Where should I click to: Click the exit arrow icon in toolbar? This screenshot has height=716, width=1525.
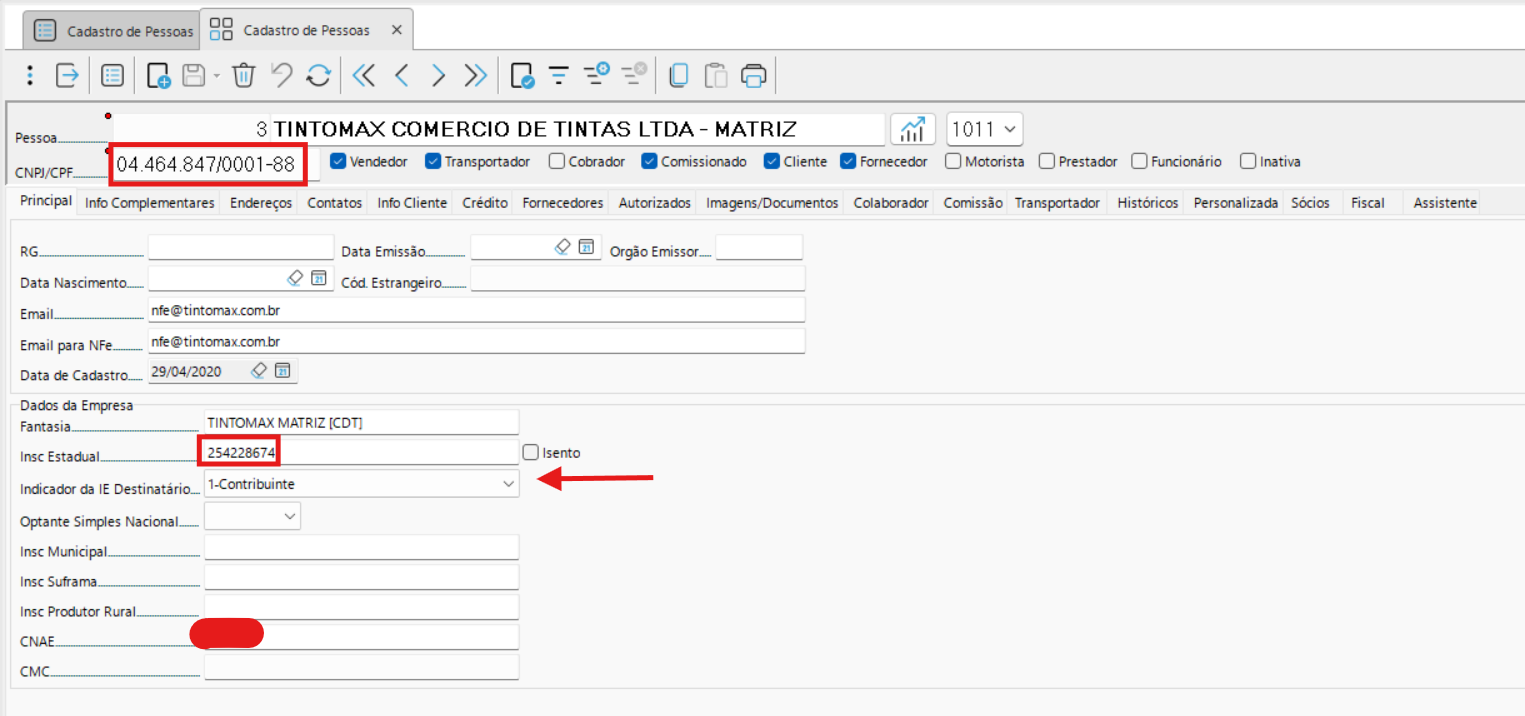coord(67,75)
